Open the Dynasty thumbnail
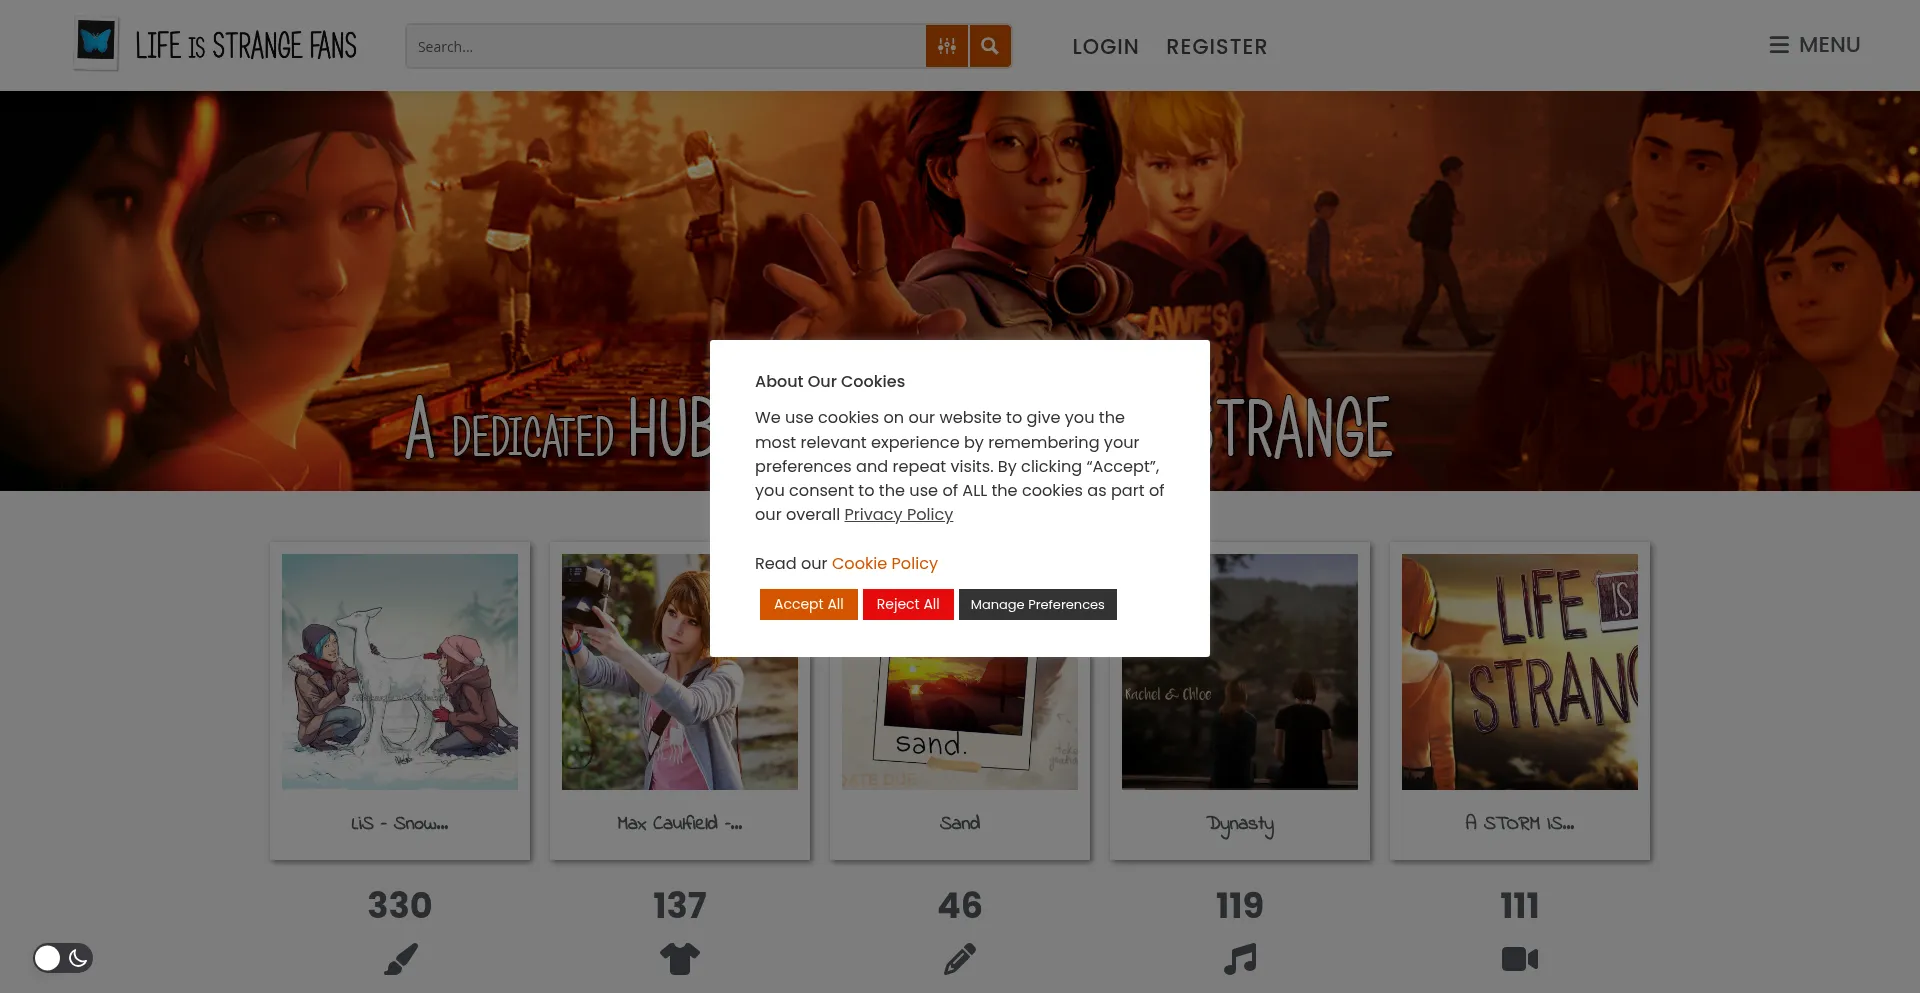The image size is (1920, 993). (x=1240, y=672)
